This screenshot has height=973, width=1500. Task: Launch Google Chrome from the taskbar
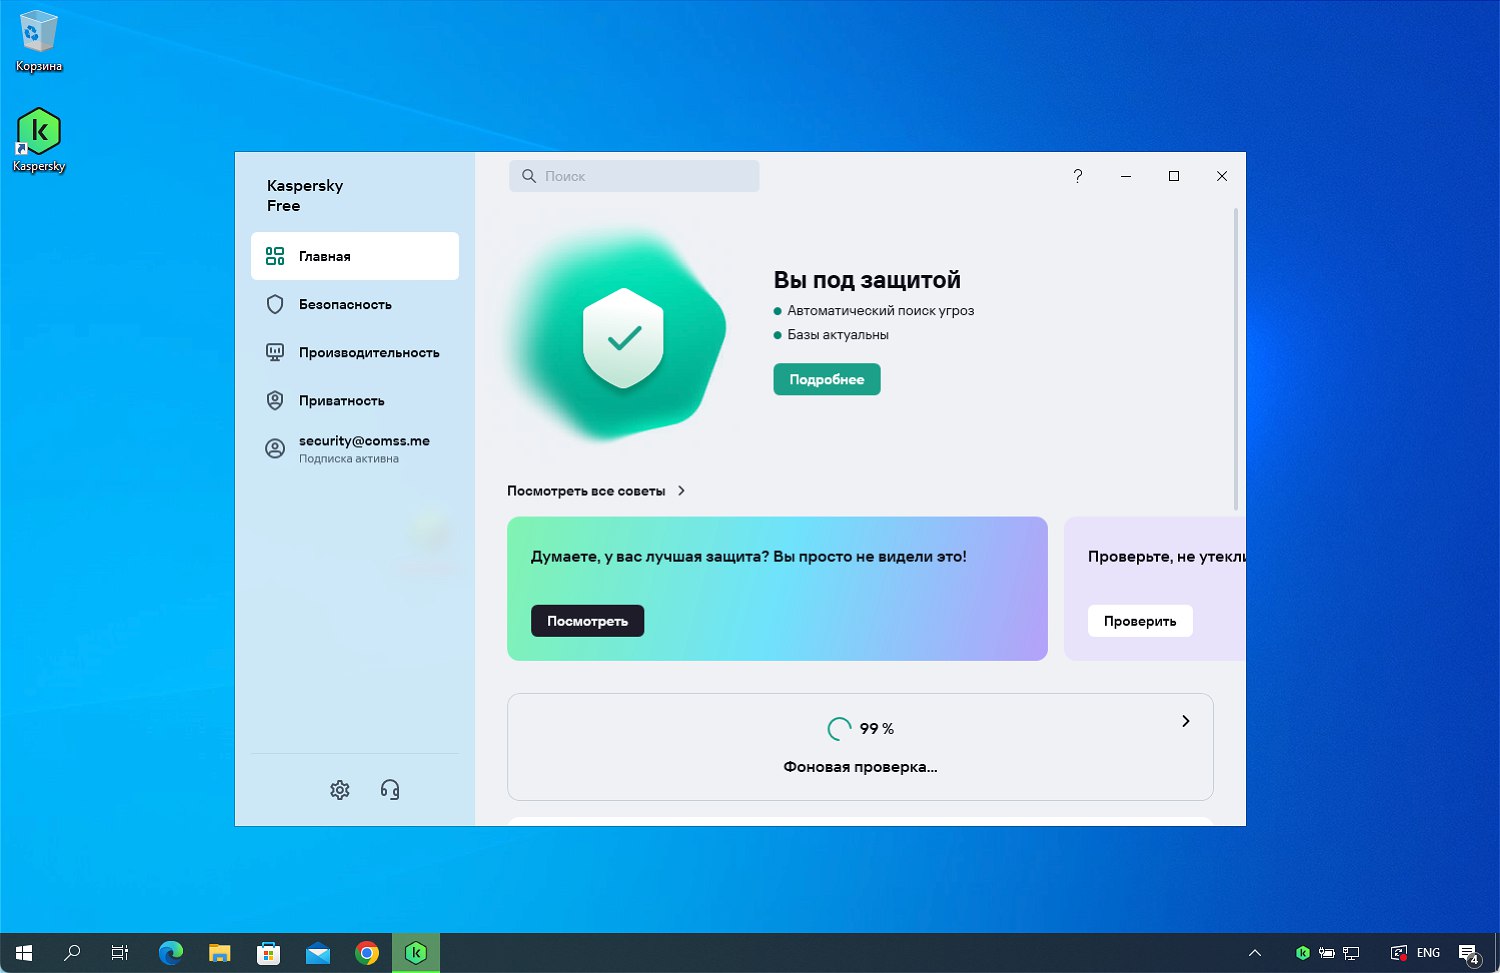pyautogui.click(x=367, y=953)
